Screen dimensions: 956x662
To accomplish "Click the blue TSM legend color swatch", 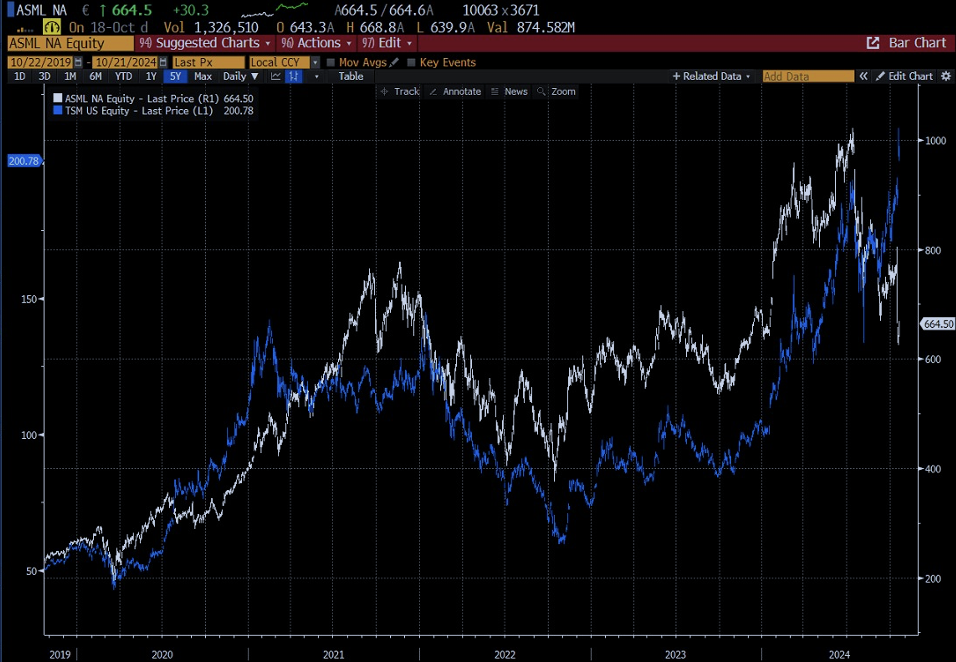I will coord(58,110).
